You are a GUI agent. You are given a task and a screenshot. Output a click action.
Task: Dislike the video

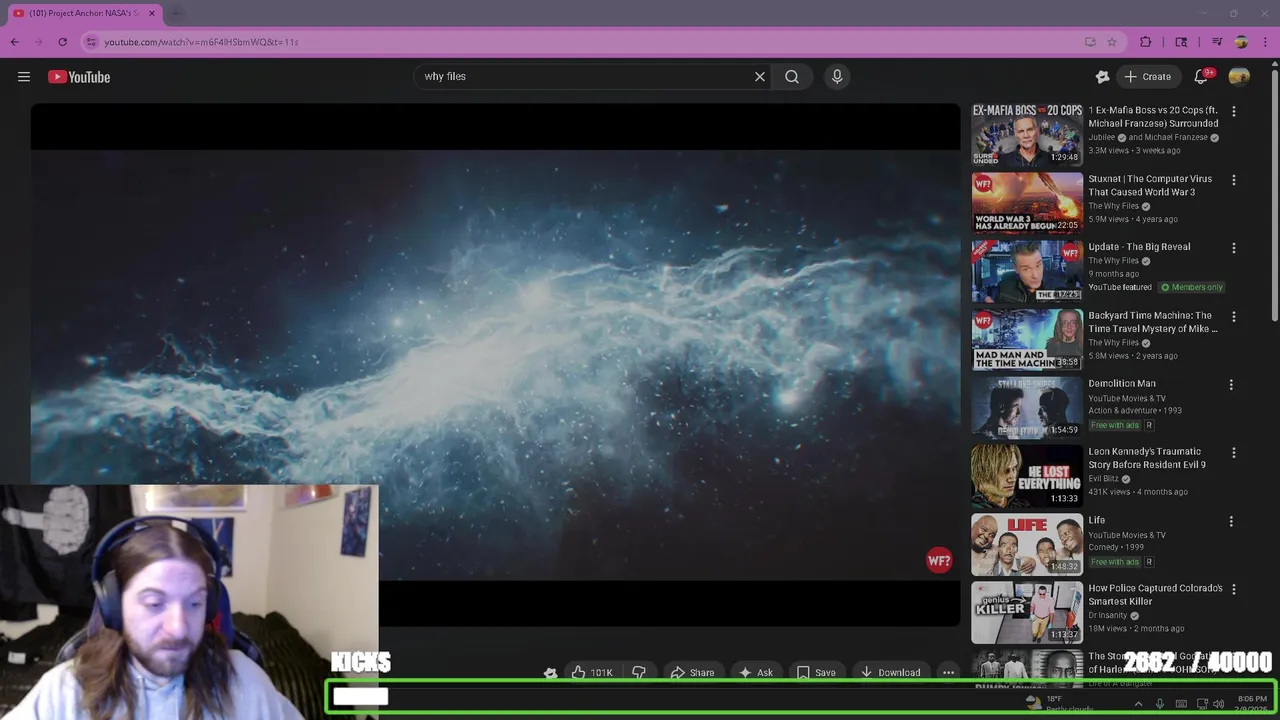(x=639, y=672)
